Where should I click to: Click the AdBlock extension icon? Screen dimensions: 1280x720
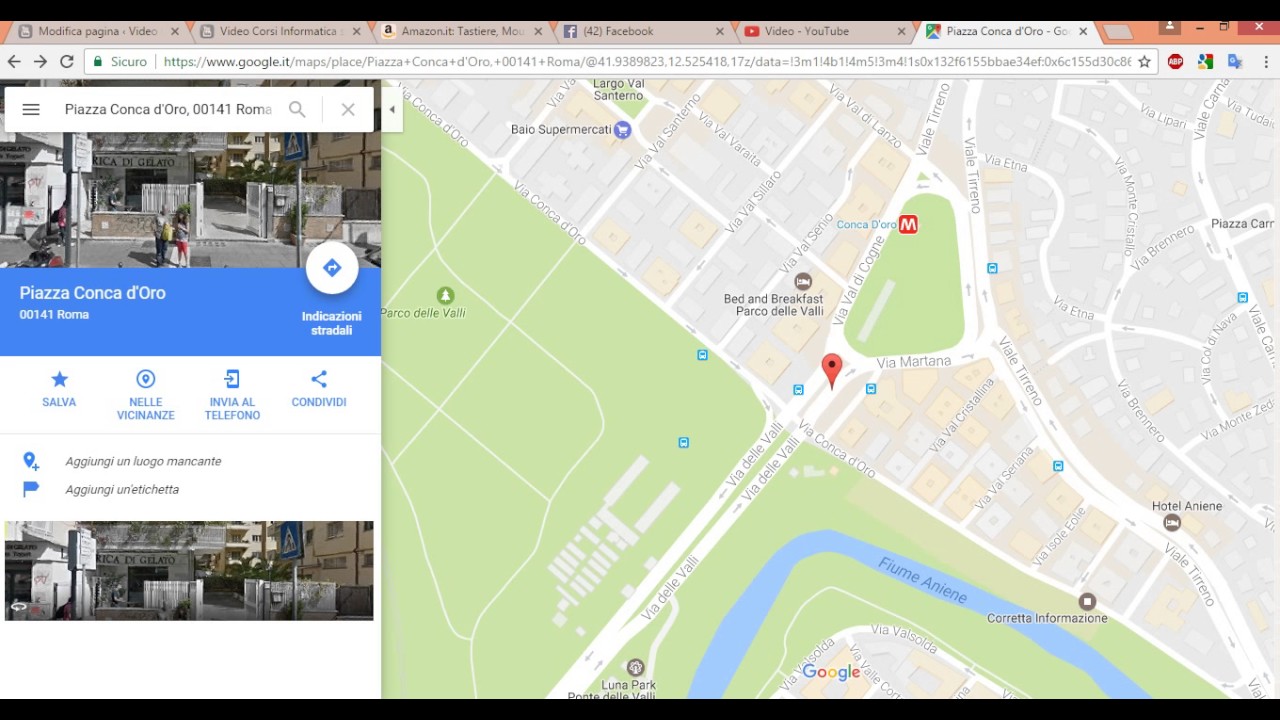tap(1176, 61)
